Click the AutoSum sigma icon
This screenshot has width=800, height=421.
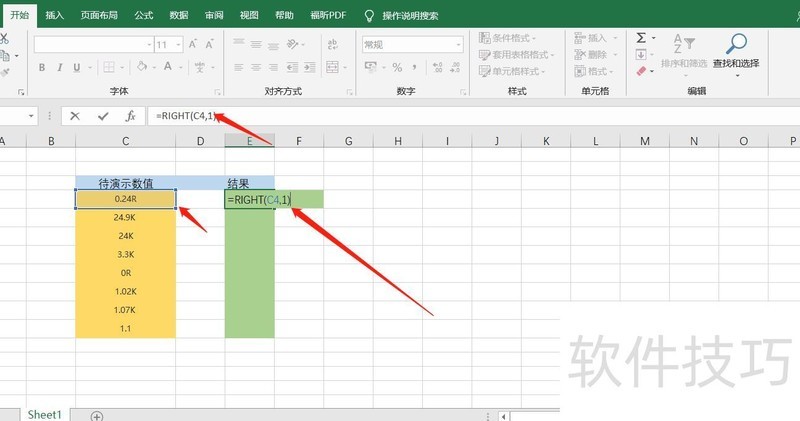[x=641, y=38]
